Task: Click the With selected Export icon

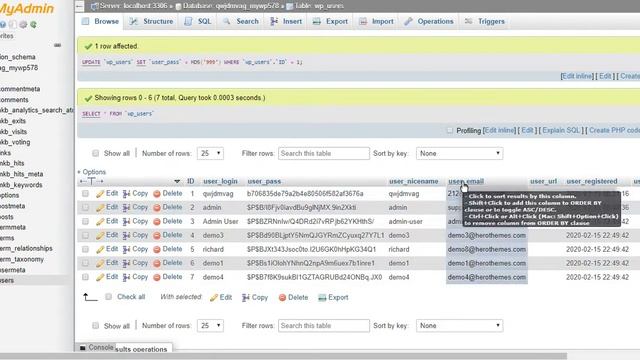Action: [322, 298]
